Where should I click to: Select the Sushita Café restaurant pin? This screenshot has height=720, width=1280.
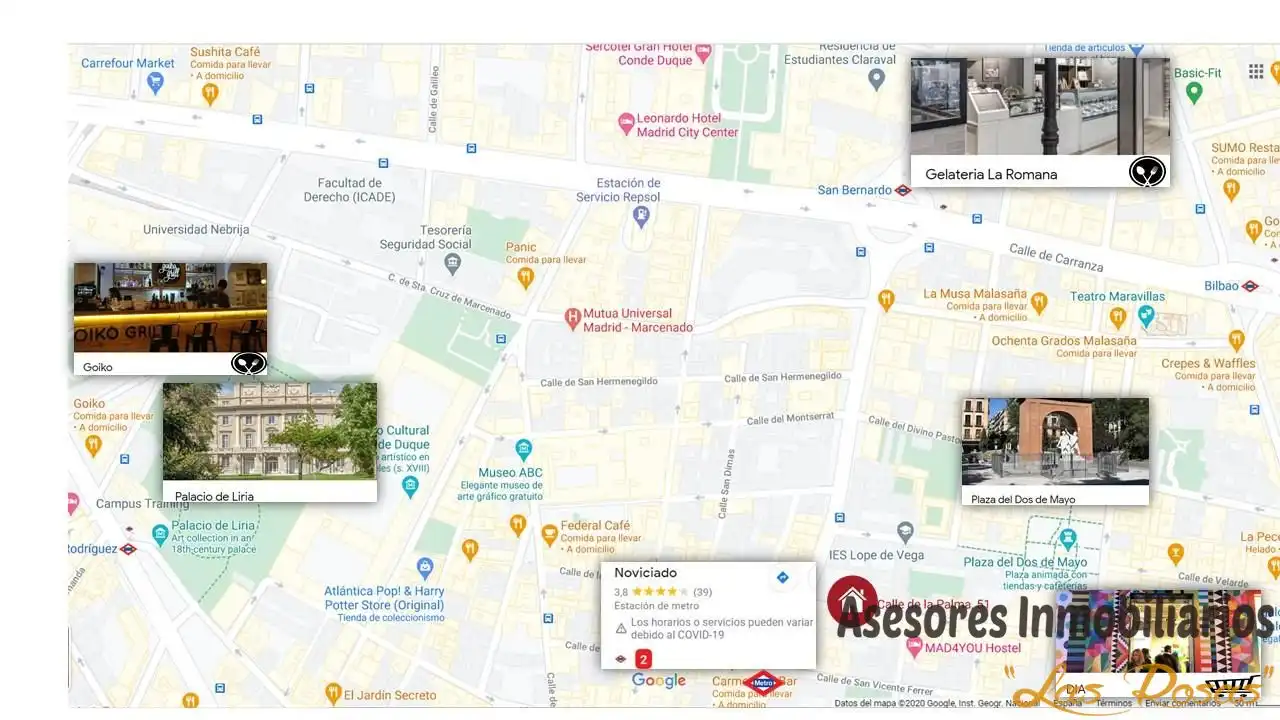pos(209,94)
